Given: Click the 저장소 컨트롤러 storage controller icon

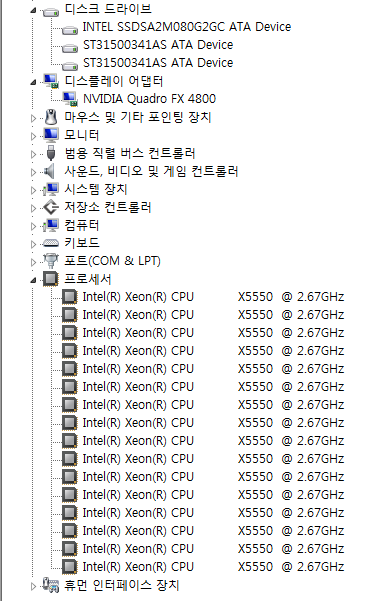Looking at the screenshot, I should click(51, 207).
